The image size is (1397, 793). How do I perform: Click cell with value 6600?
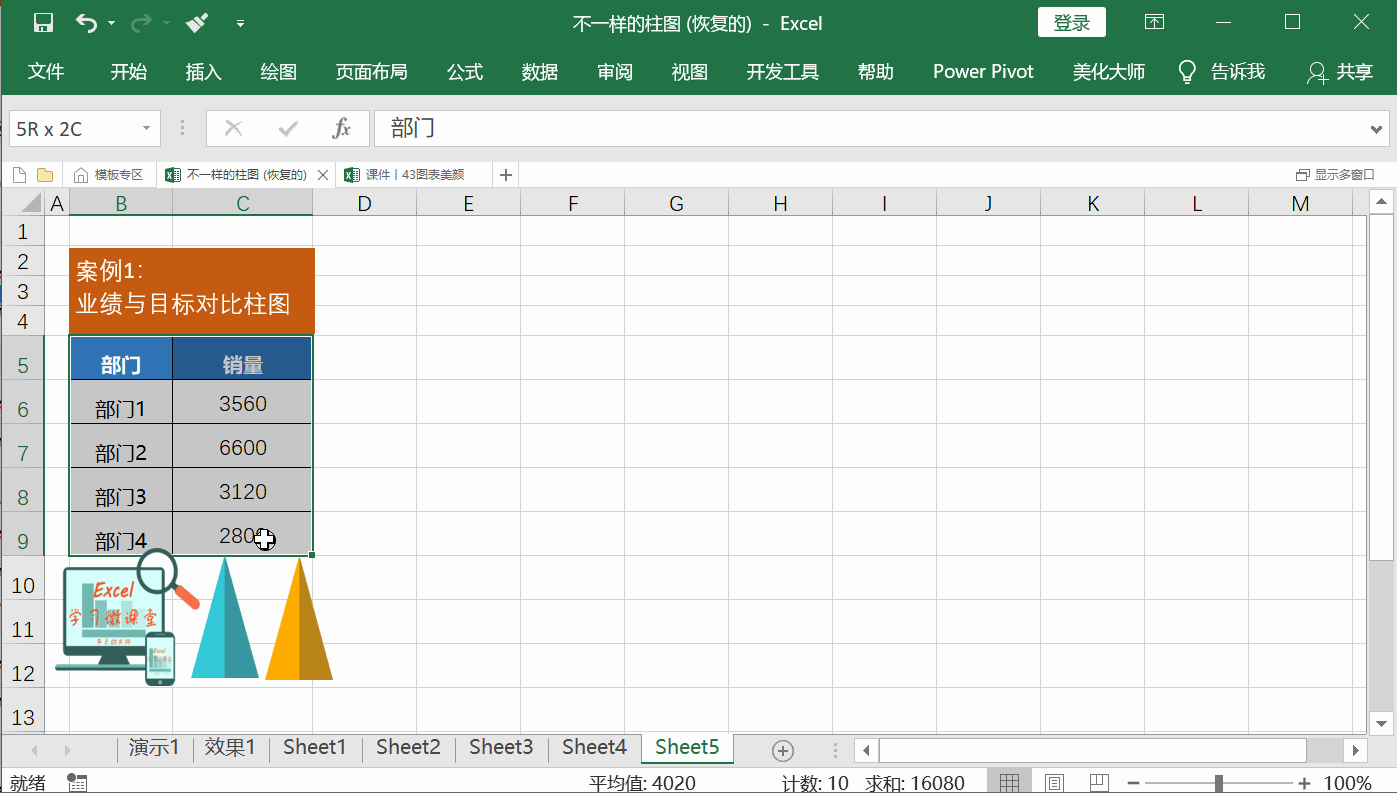[x=242, y=446]
